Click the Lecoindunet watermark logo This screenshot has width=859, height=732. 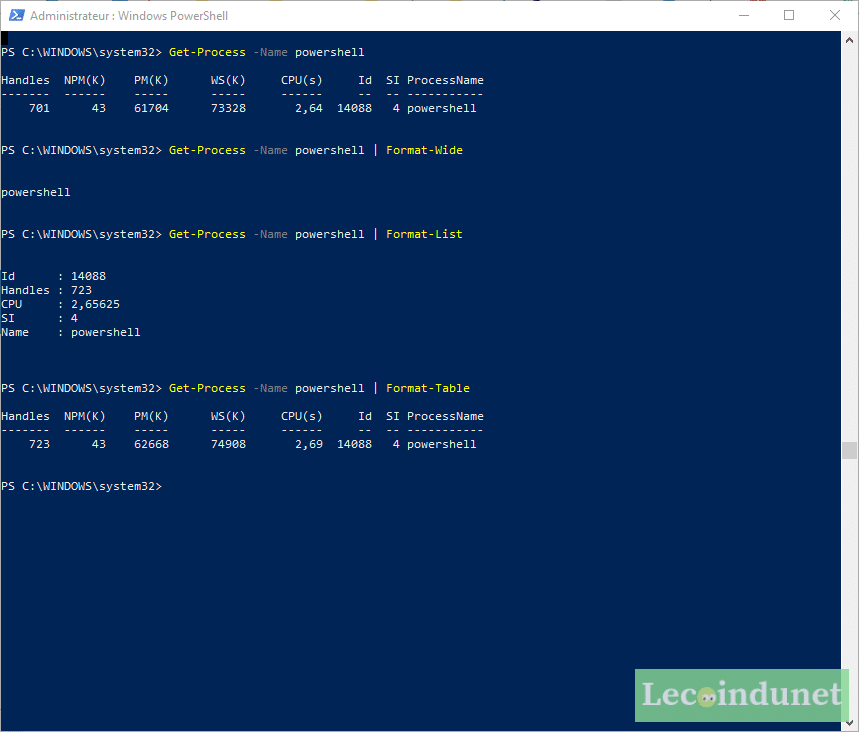click(x=740, y=695)
